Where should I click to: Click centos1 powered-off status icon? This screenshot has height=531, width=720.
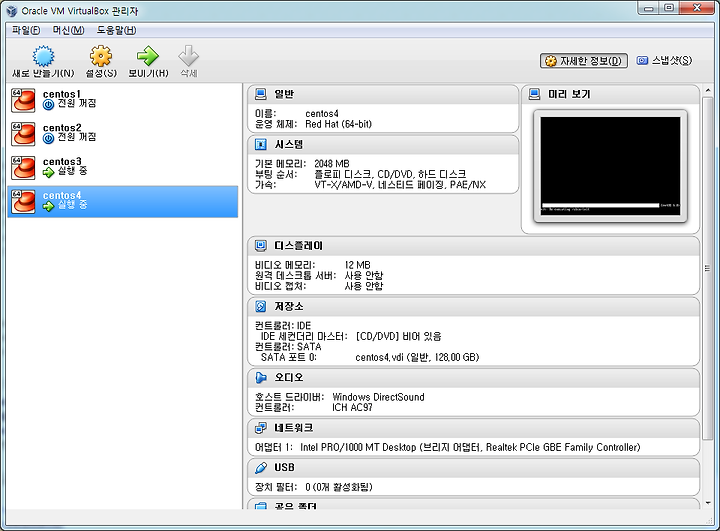(48, 105)
